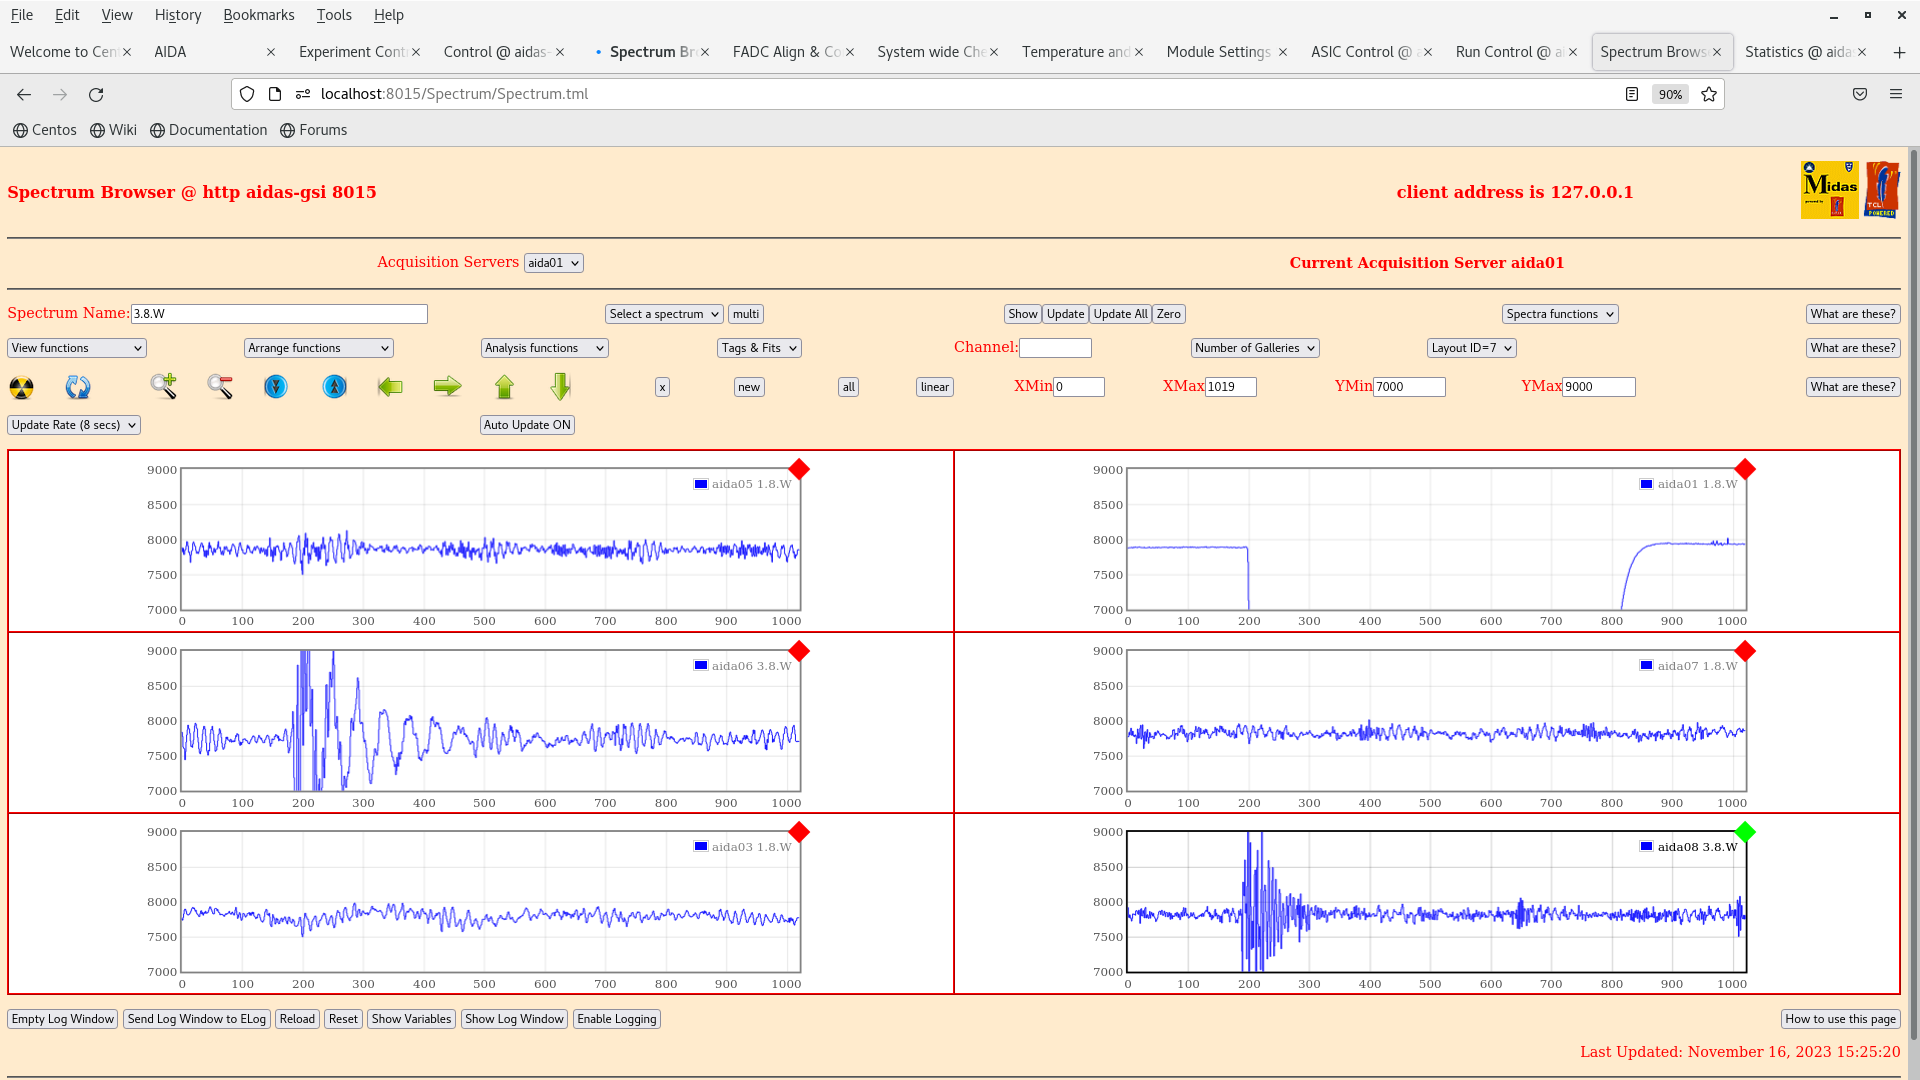Click the green down arrow icon
The image size is (1920, 1080).
tap(561, 386)
